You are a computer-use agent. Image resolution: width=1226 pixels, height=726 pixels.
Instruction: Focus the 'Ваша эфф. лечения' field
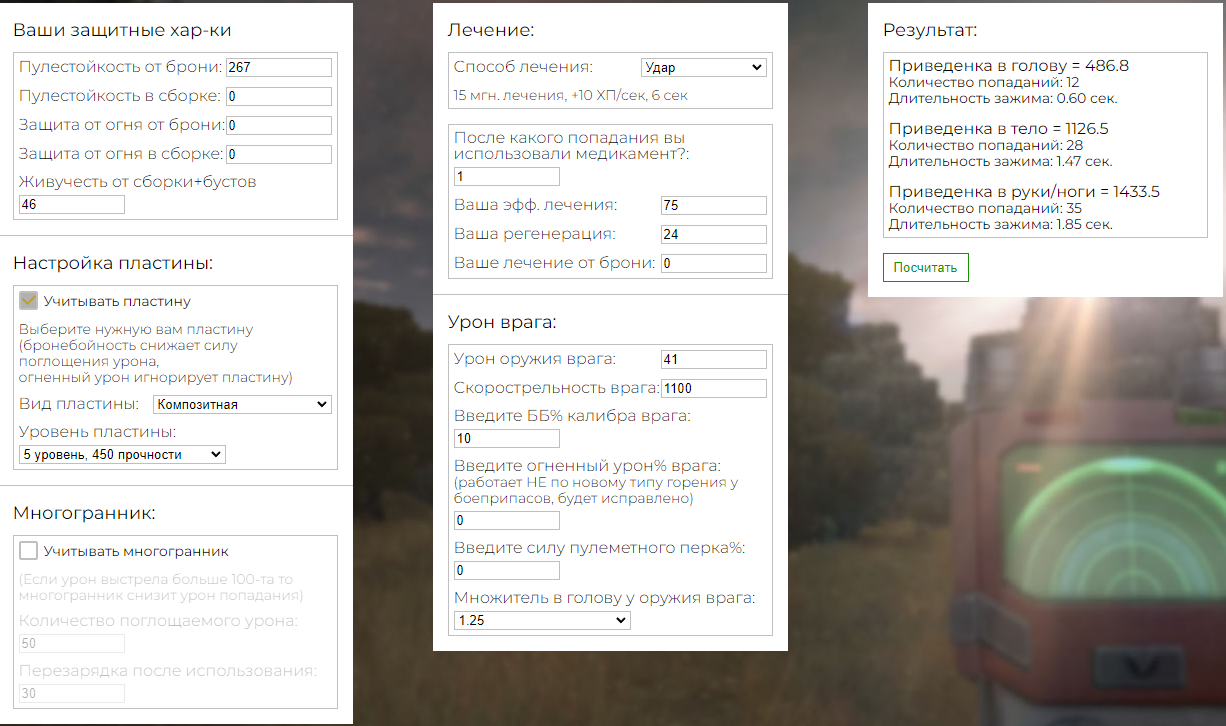[x=714, y=205]
